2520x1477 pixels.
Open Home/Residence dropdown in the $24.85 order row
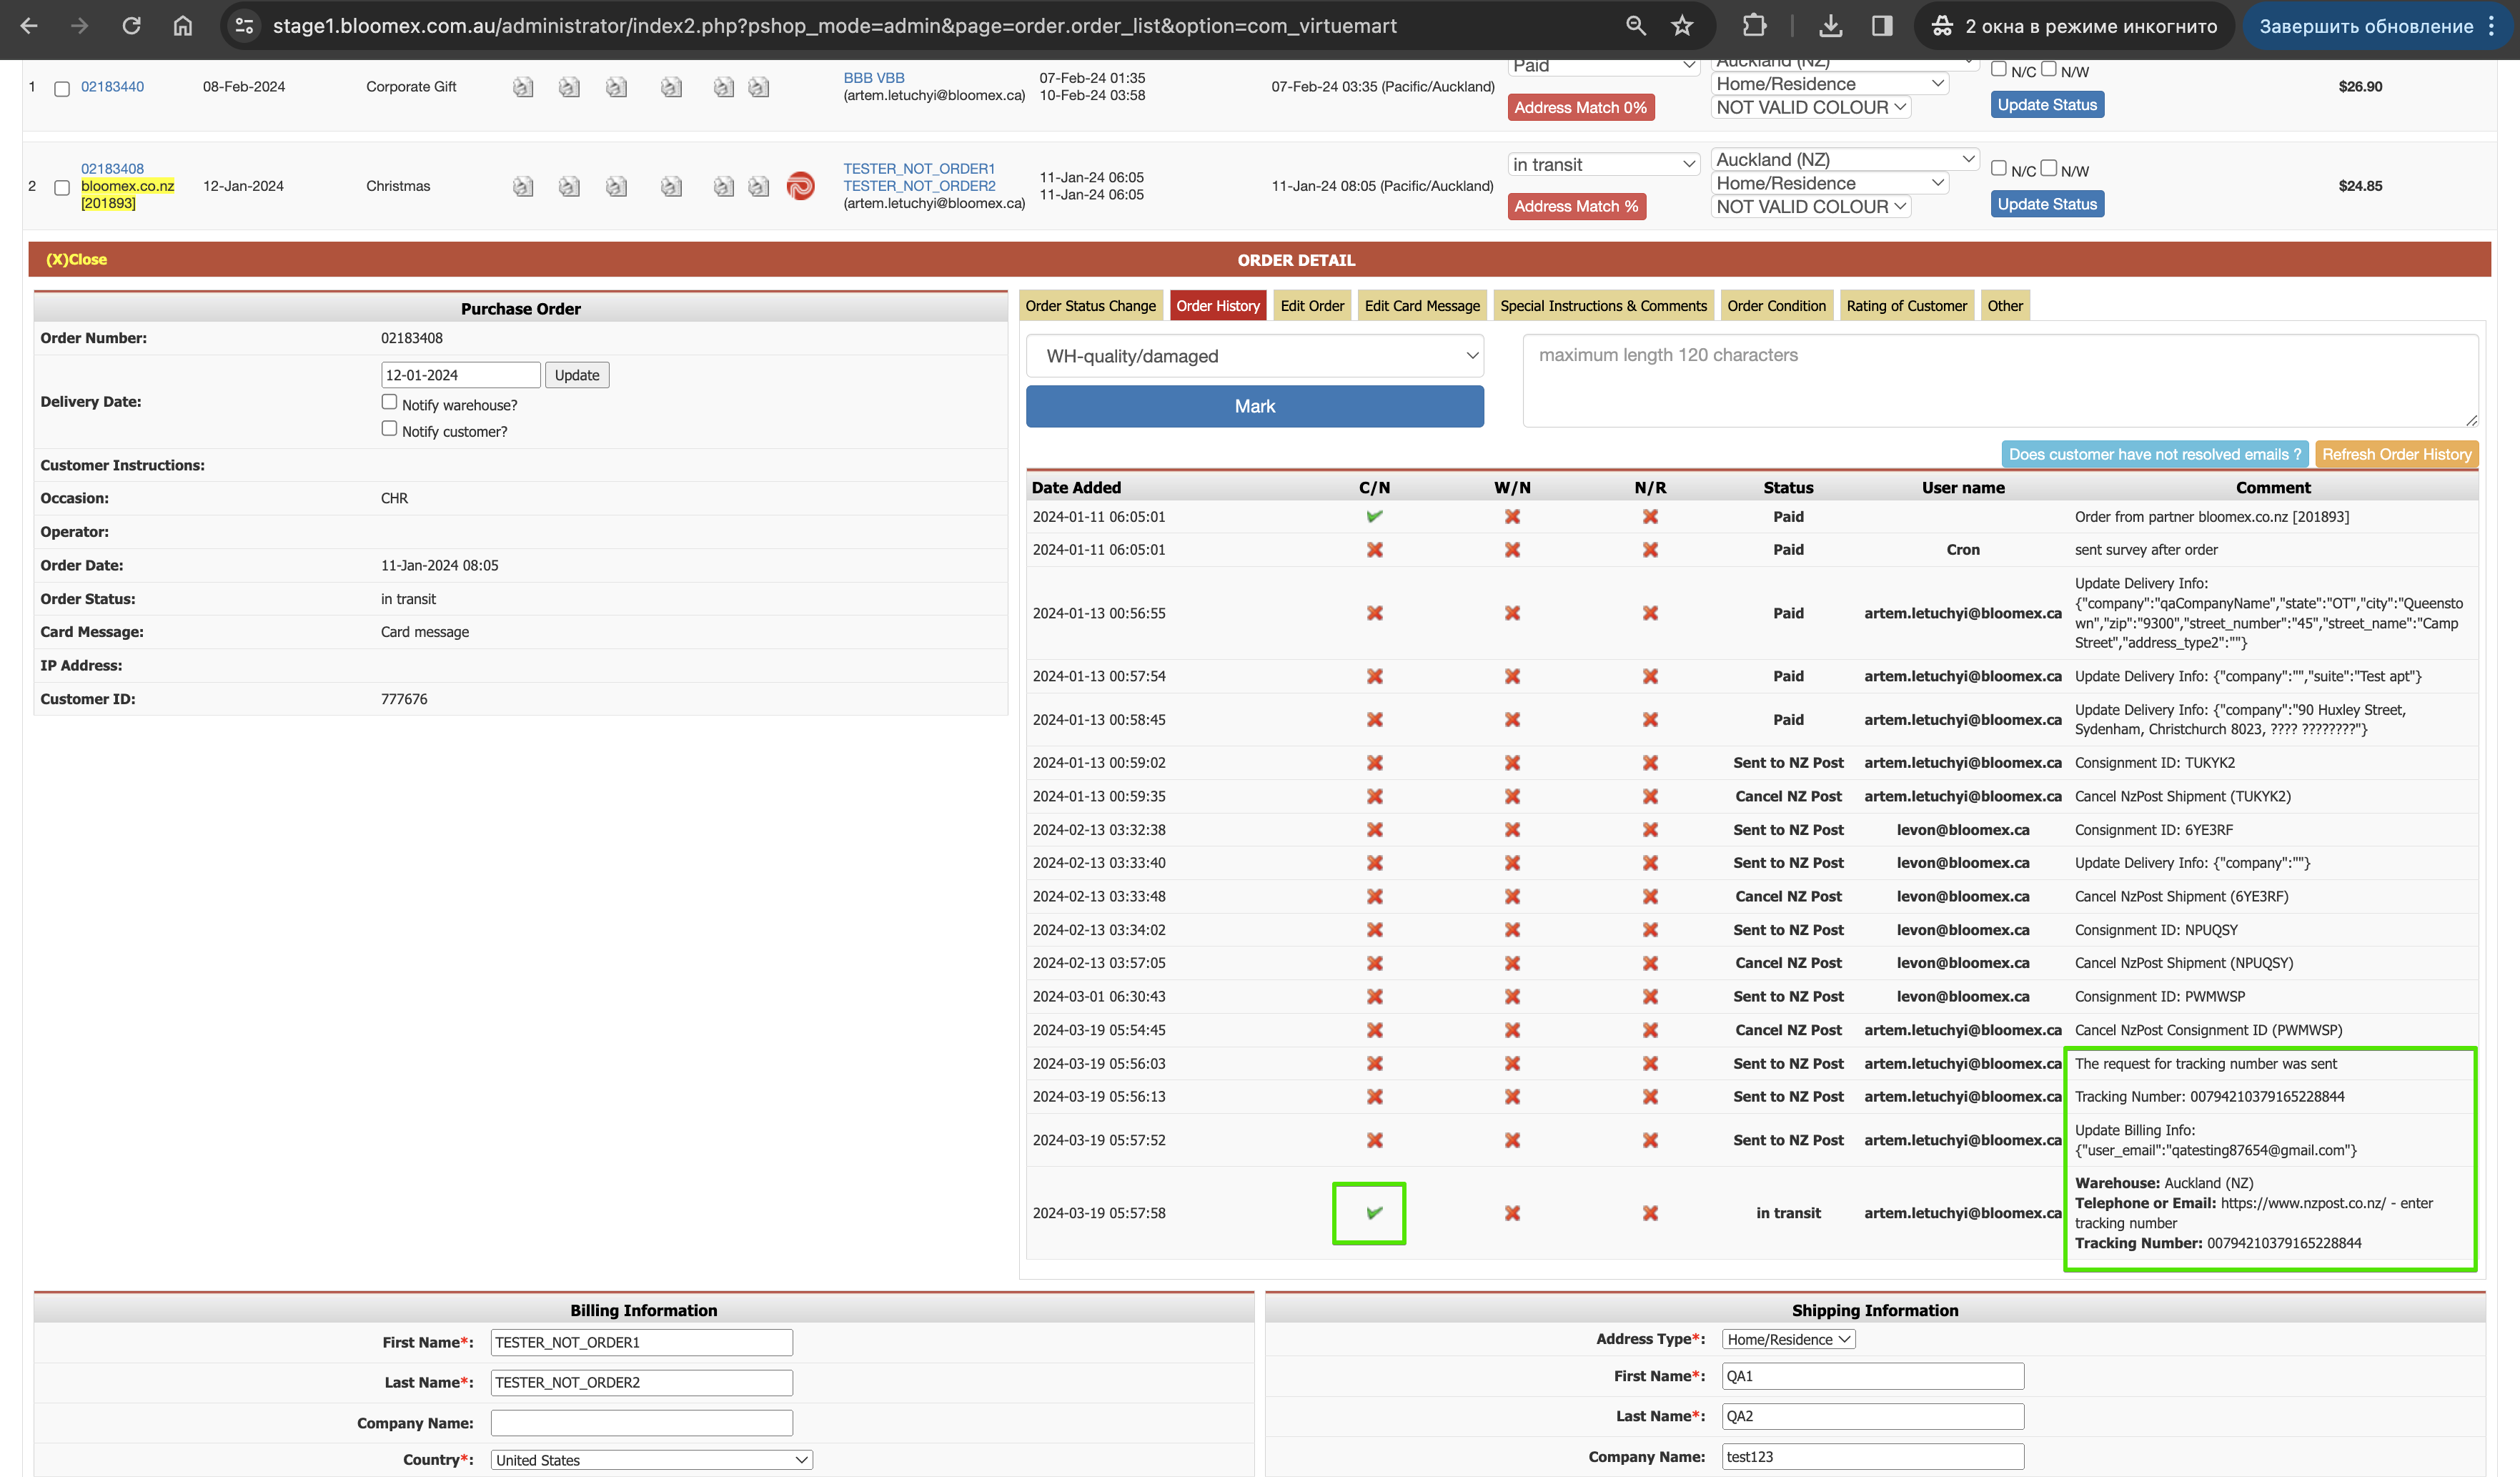point(1830,183)
